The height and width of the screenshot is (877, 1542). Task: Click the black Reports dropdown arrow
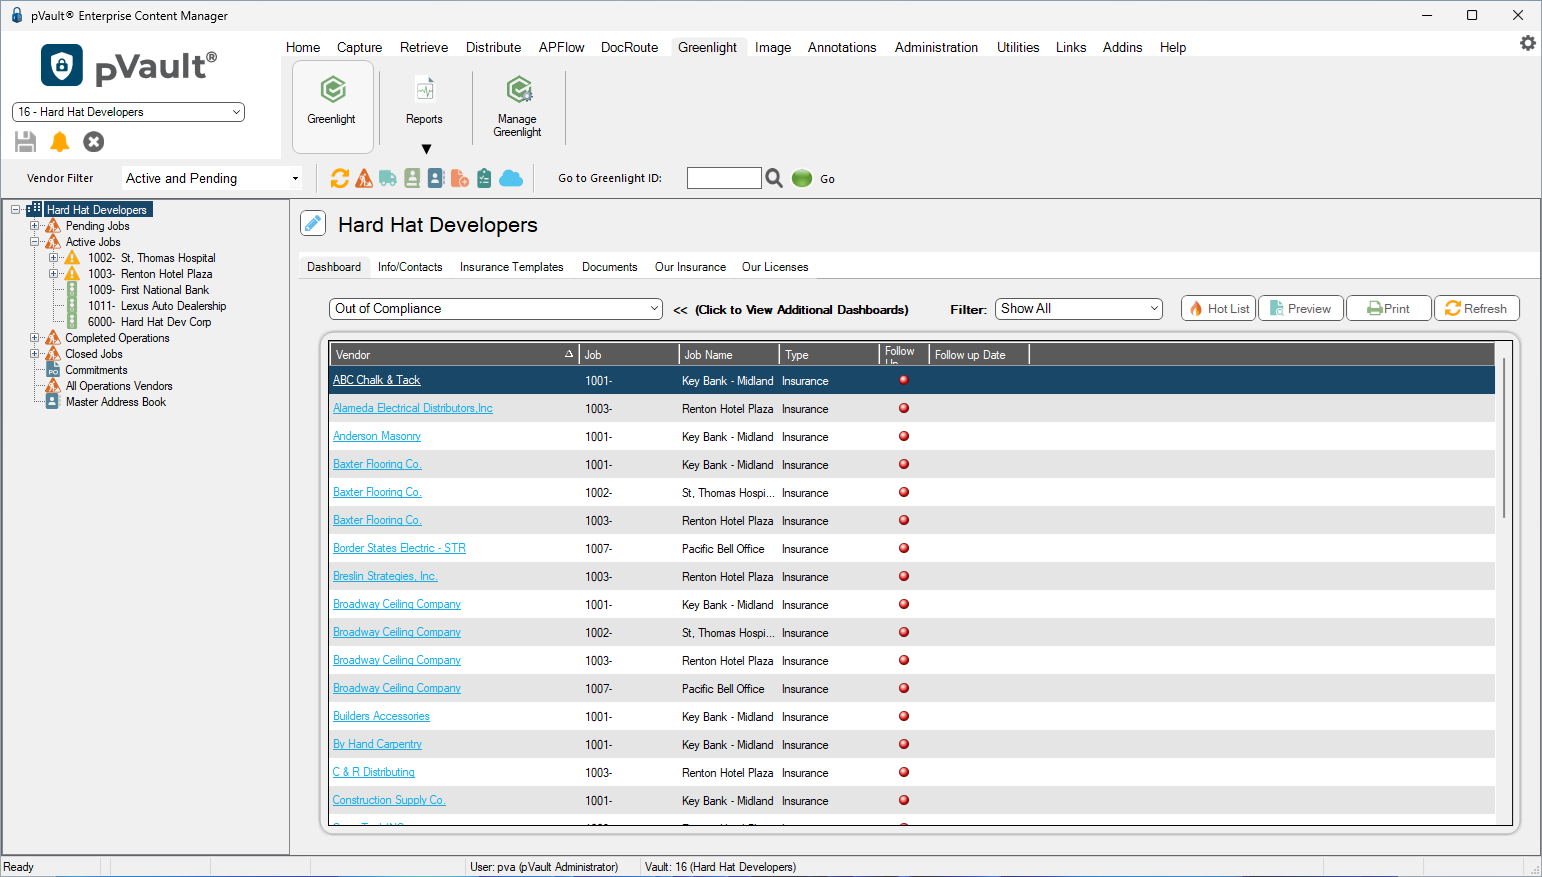[426, 149]
